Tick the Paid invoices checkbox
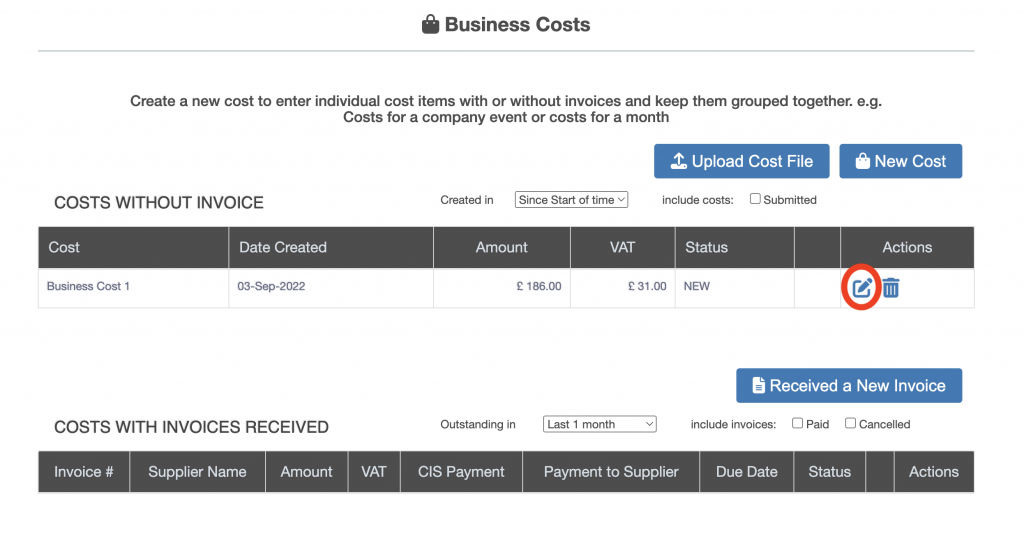The height and width of the screenshot is (536, 1024). 798,423
